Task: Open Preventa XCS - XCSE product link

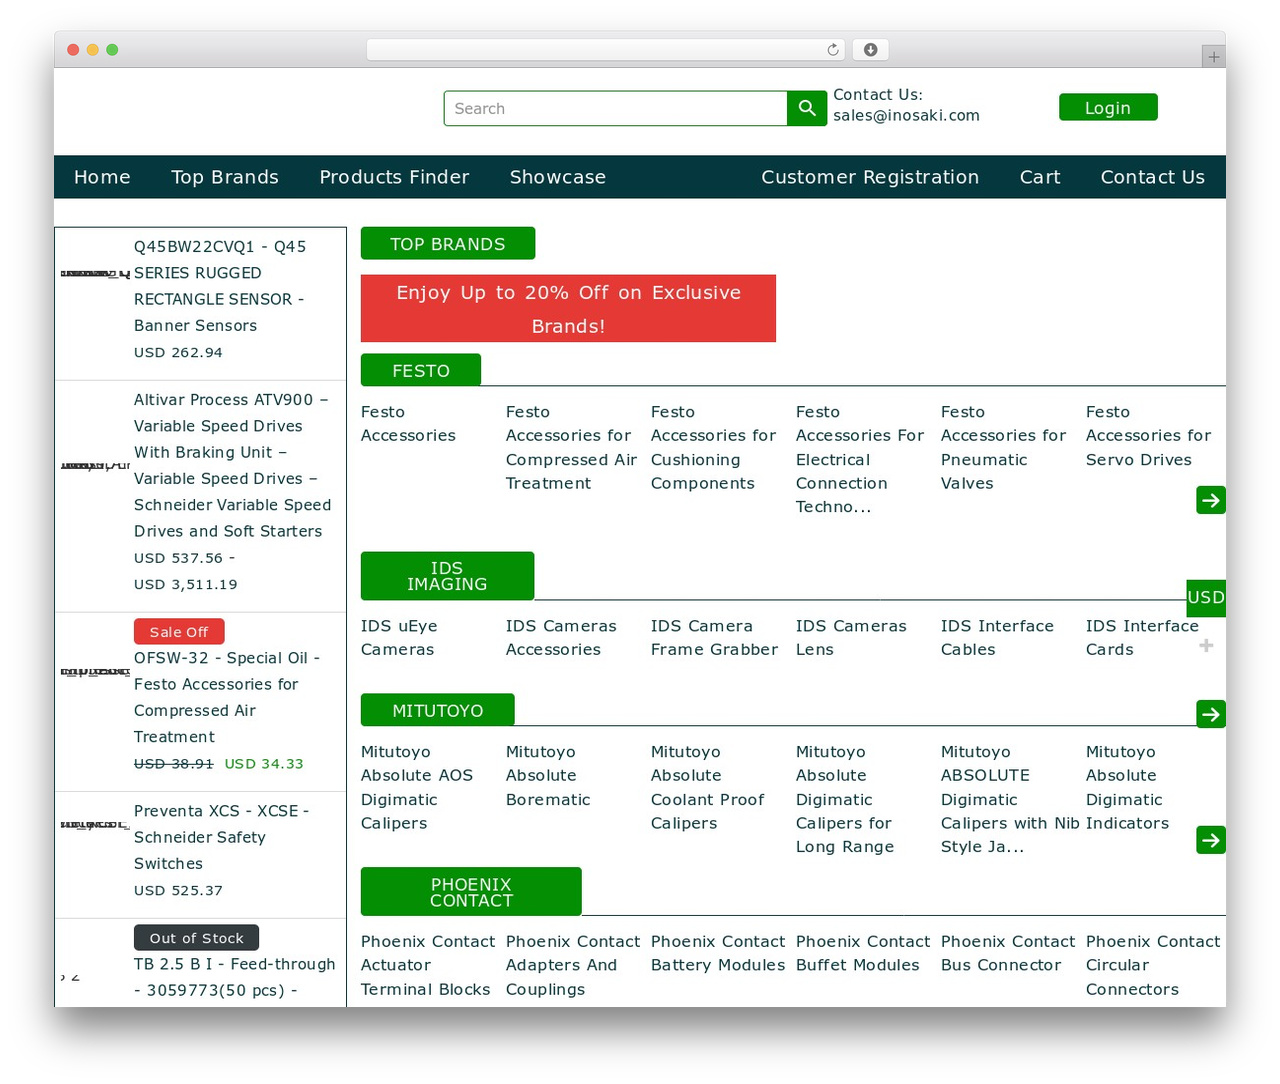Action: pos(222,837)
